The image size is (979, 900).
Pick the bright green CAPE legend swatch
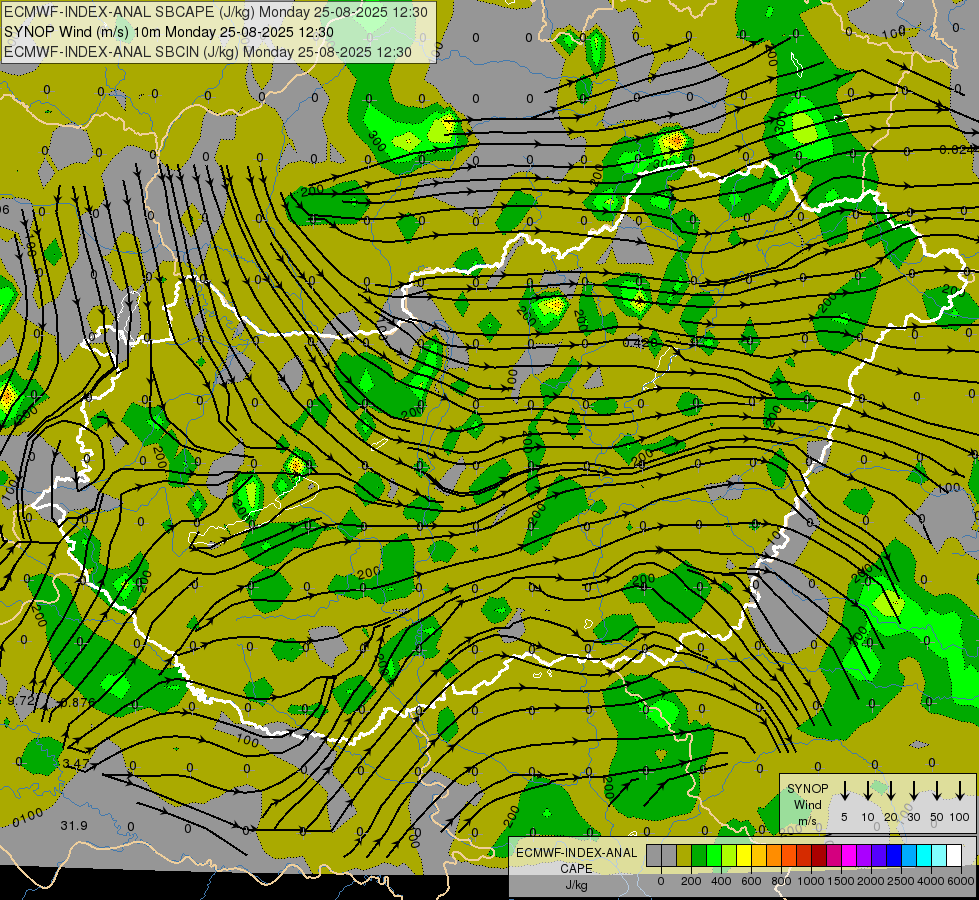click(x=714, y=855)
